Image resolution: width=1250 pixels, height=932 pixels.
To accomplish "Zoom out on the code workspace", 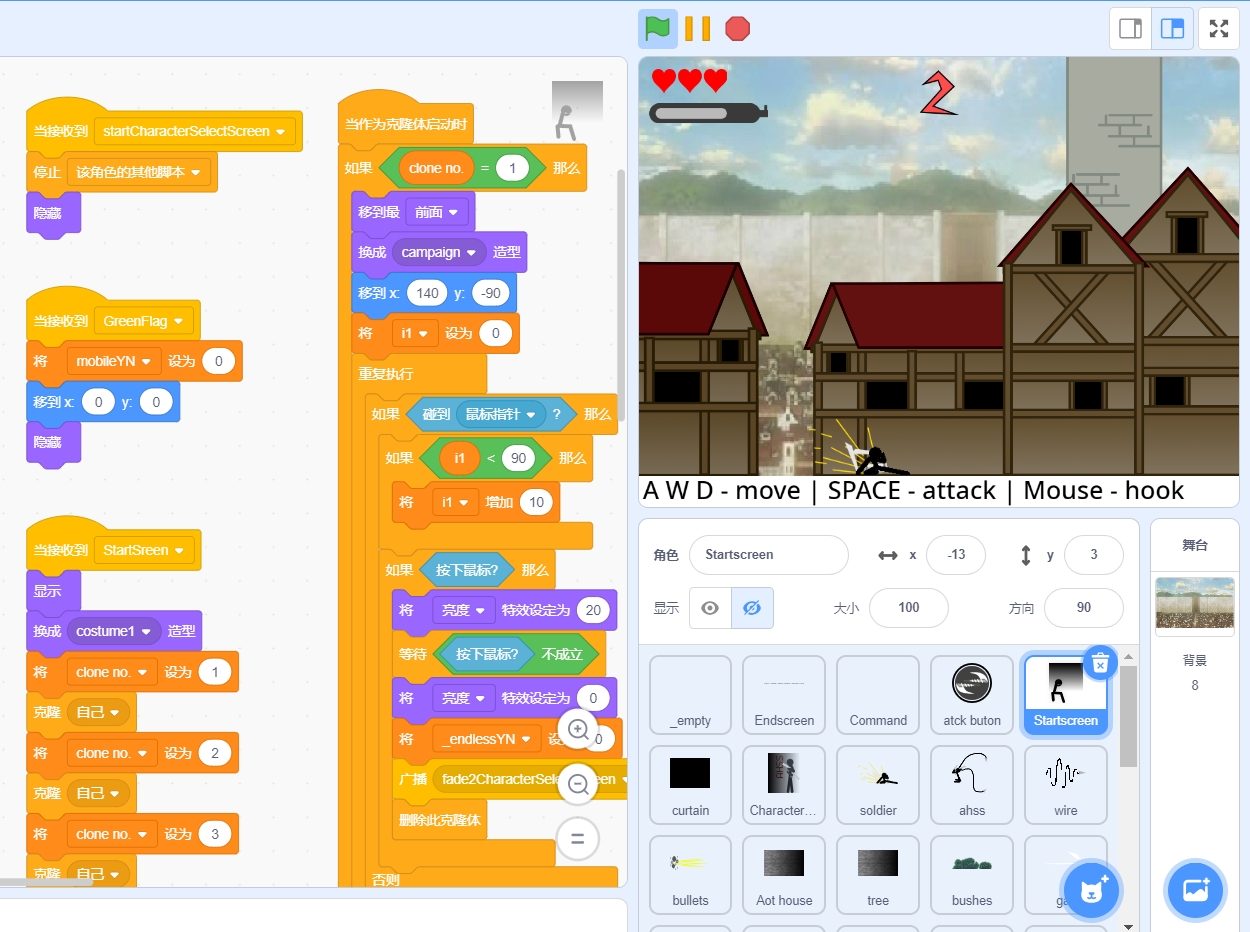I will pos(578,785).
